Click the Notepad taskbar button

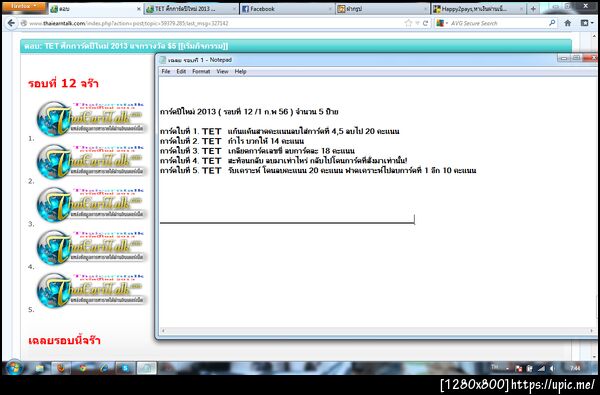[x=147, y=368]
